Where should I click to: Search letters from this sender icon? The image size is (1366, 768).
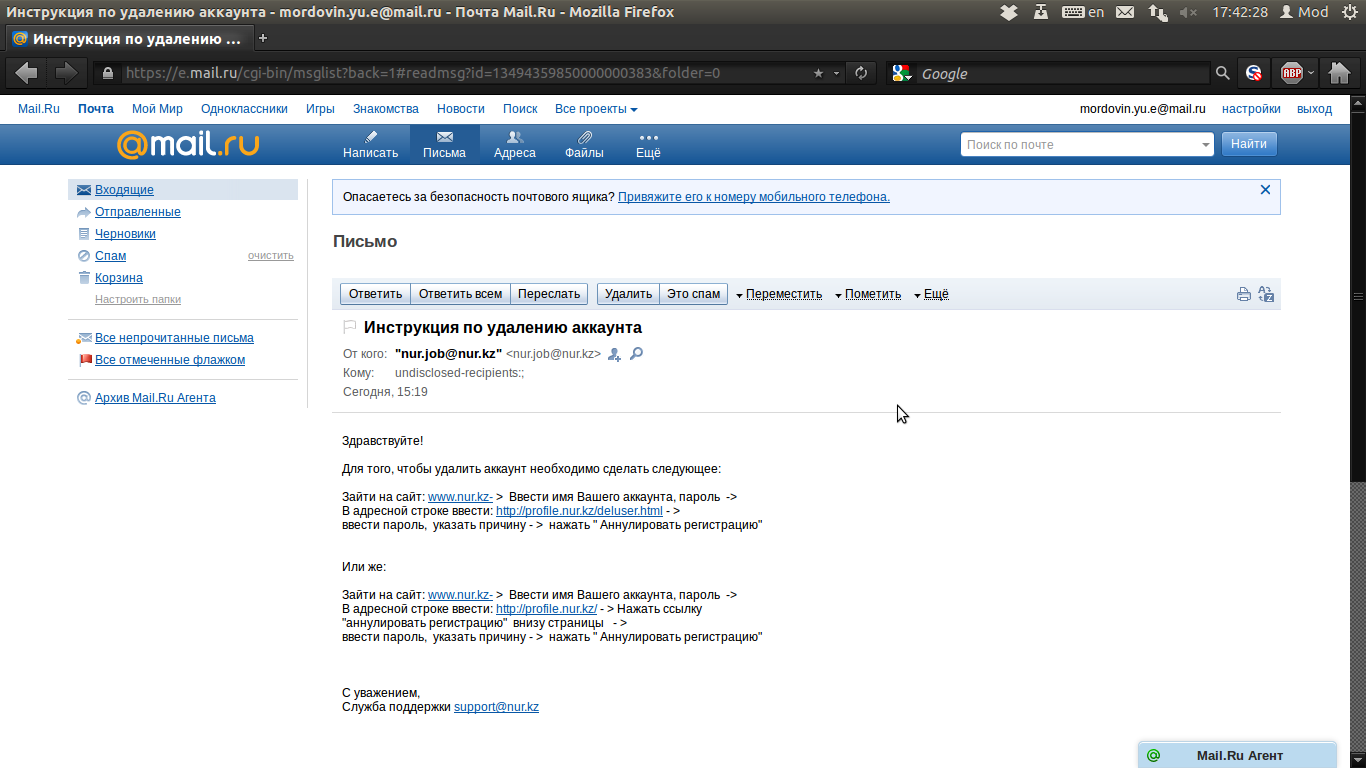(x=636, y=353)
